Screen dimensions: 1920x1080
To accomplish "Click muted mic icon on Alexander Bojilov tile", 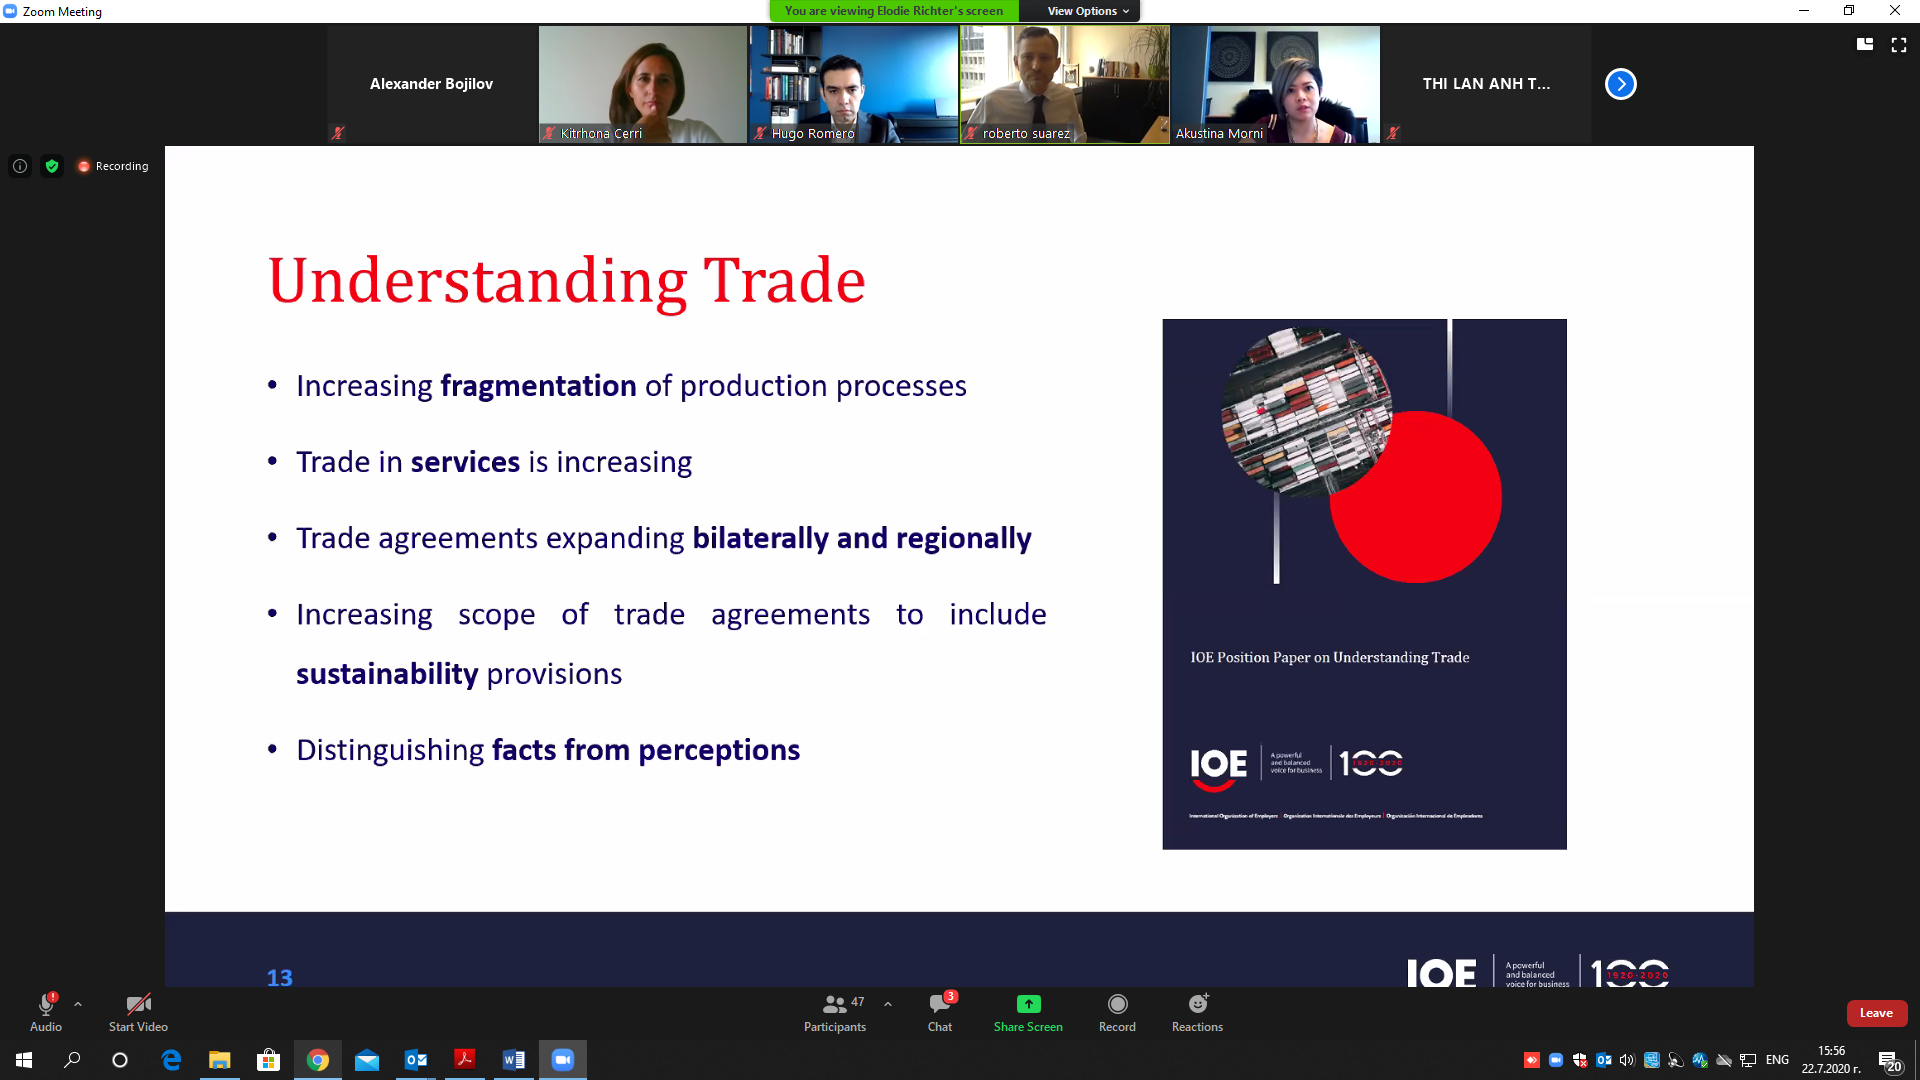I will coord(338,133).
